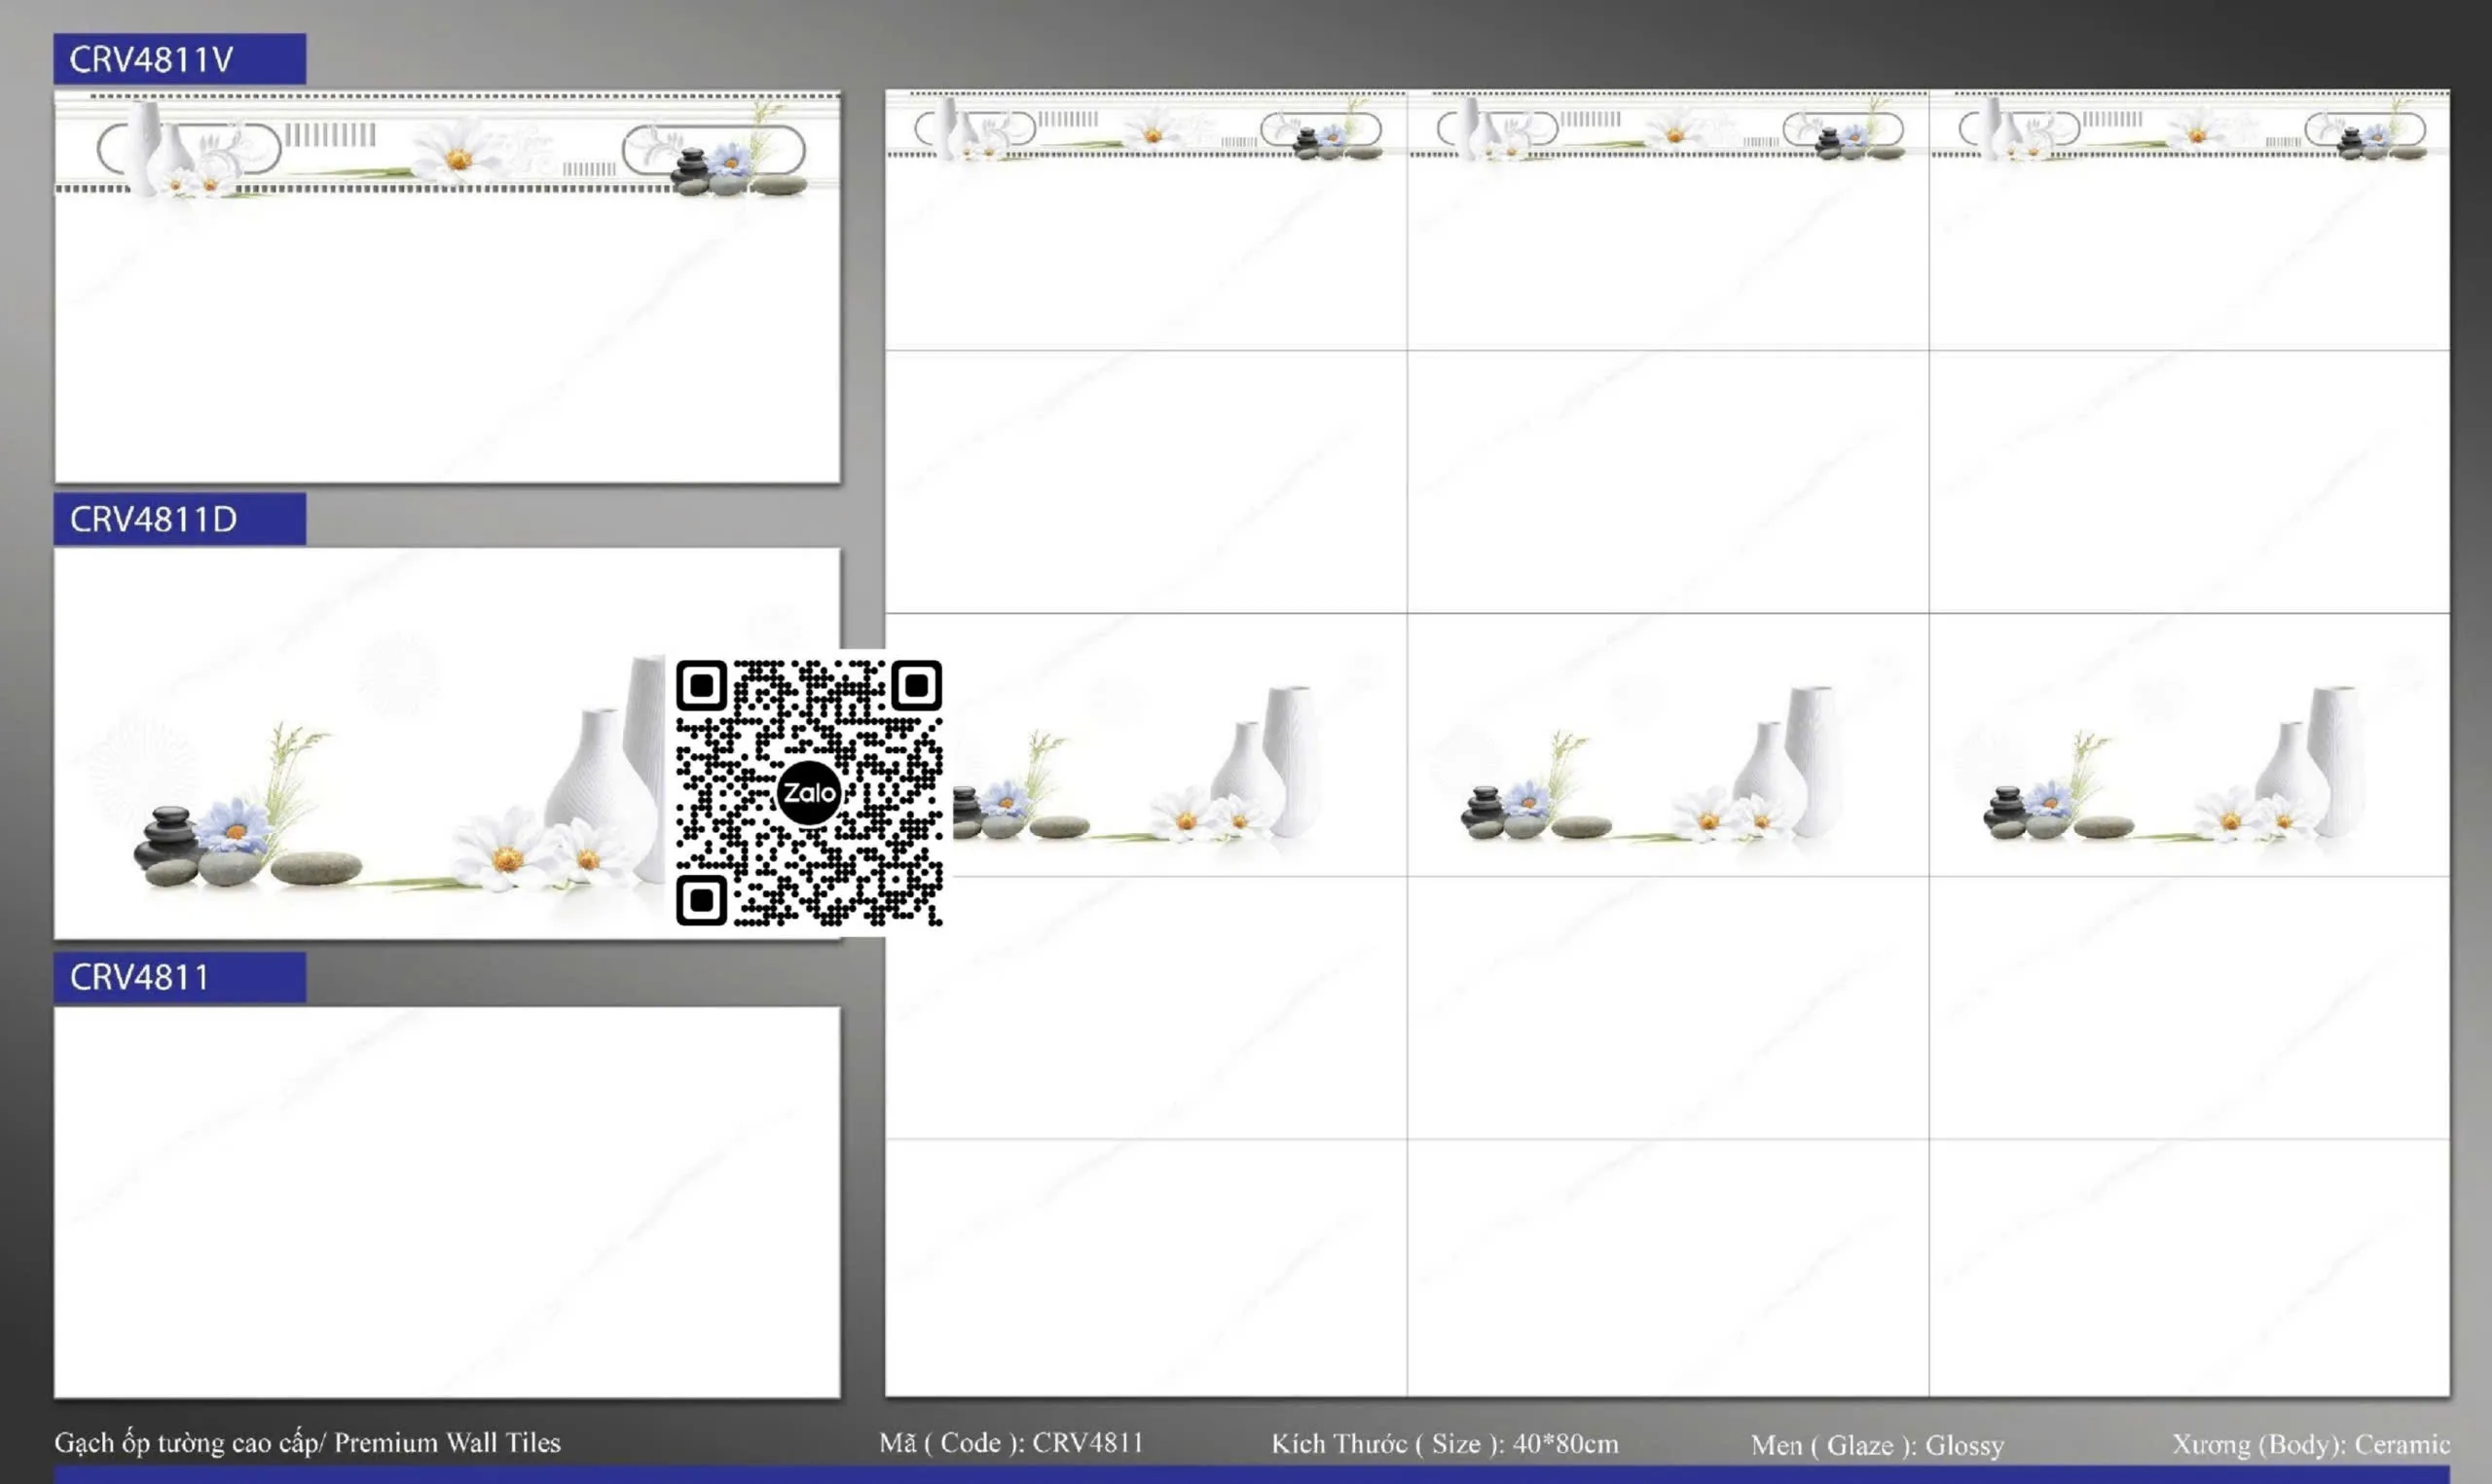
Task: Click the Glaze Glossy text
Action: coord(1877,1445)
